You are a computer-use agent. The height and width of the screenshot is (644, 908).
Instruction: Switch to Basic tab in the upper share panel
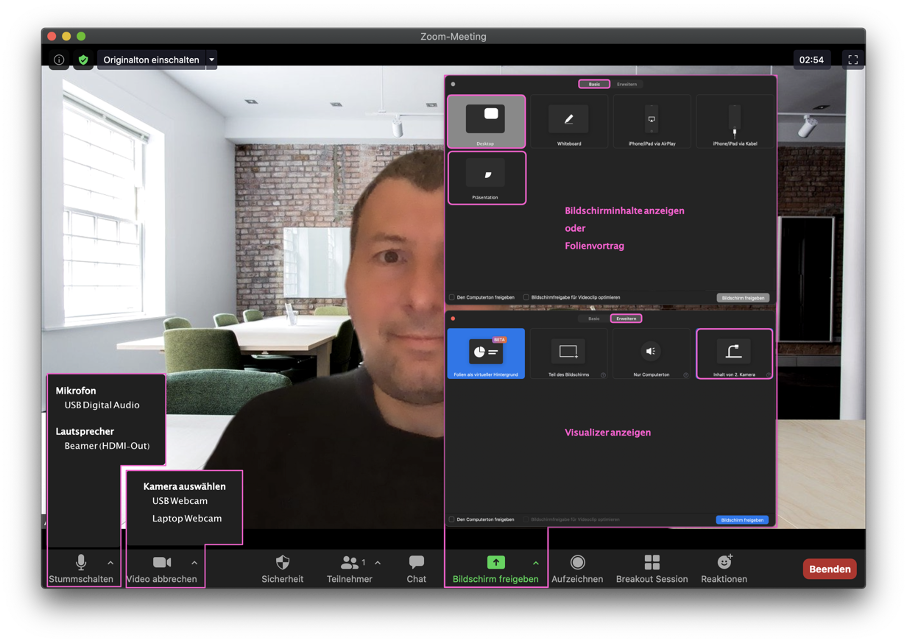click(x=594, y=84)
